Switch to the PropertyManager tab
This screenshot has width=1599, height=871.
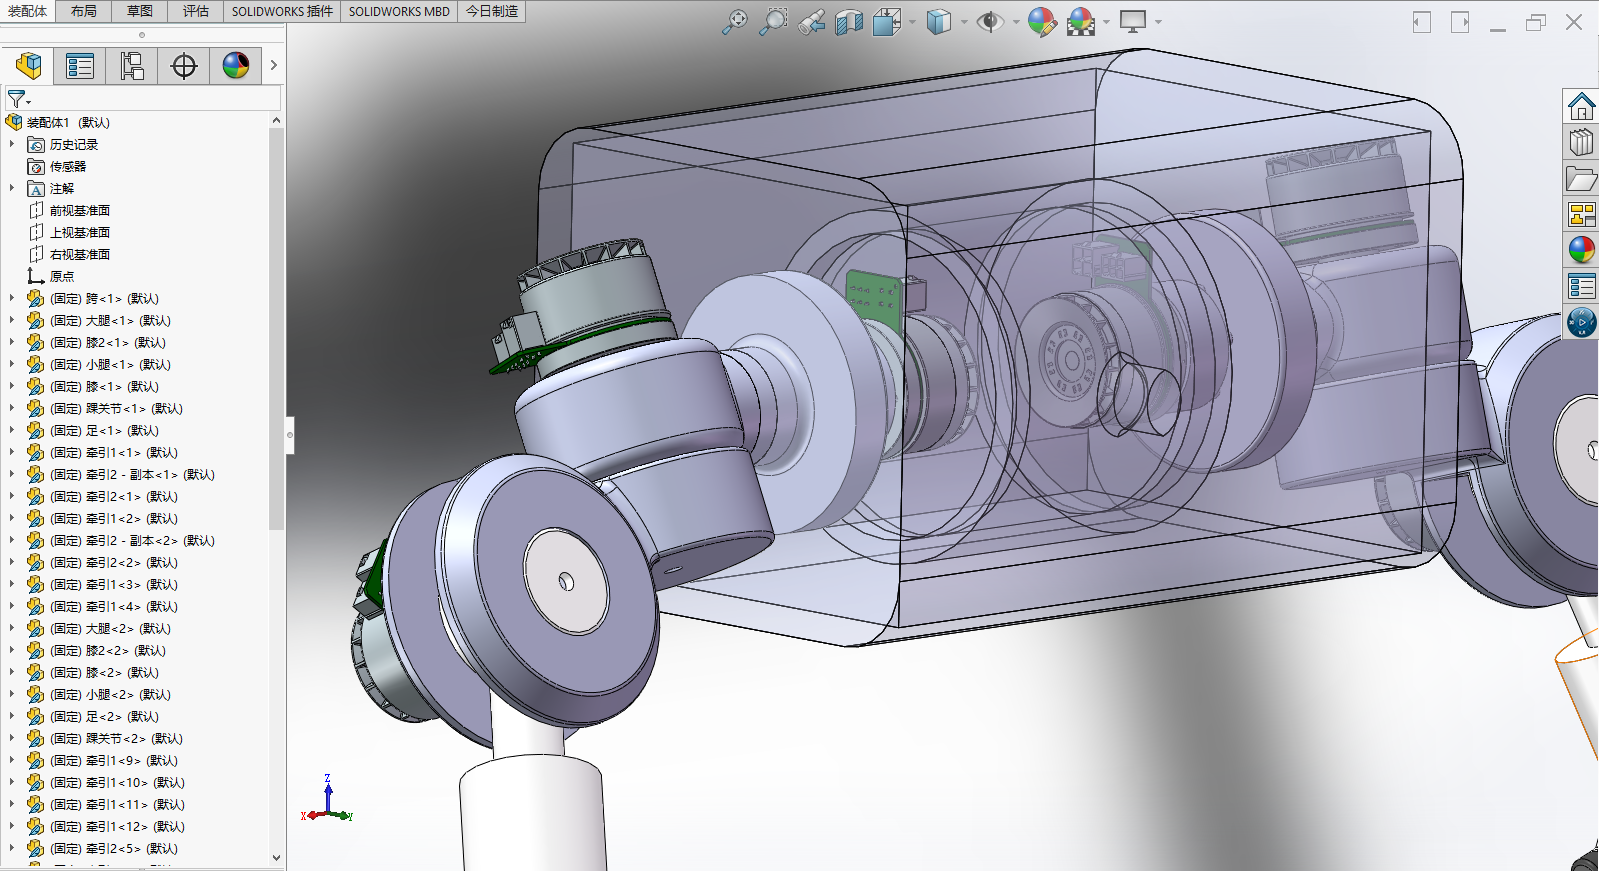tap(80, 66)
